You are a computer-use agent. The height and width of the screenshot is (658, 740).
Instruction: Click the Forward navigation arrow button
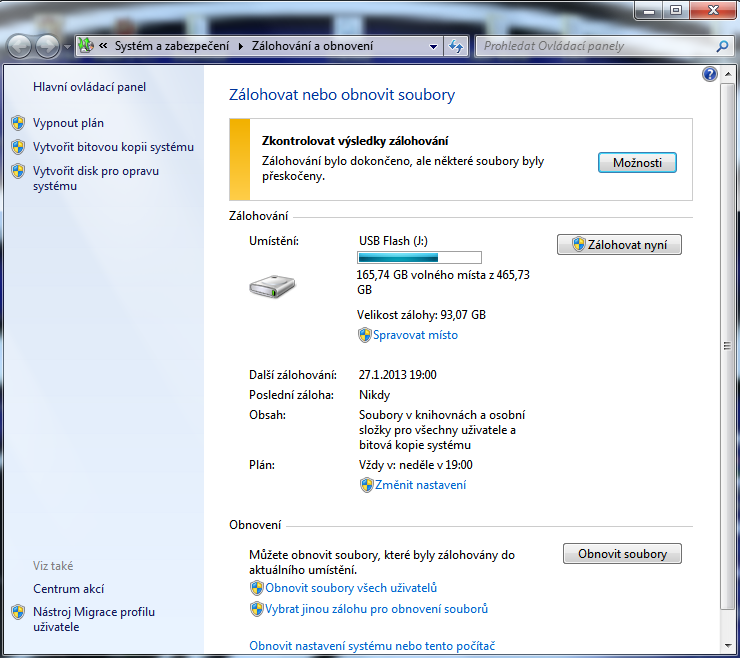(x=47, y=46)
